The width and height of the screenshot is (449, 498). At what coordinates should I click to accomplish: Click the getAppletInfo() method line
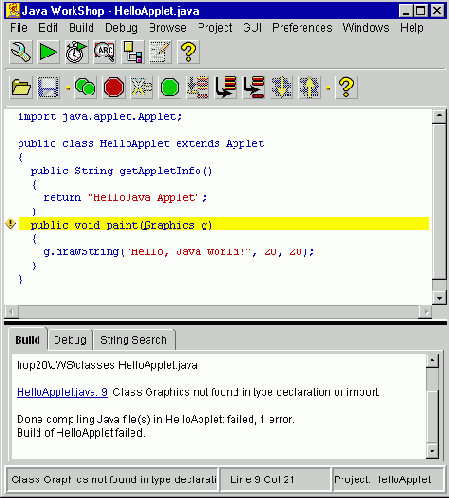(x=121, y=171)
